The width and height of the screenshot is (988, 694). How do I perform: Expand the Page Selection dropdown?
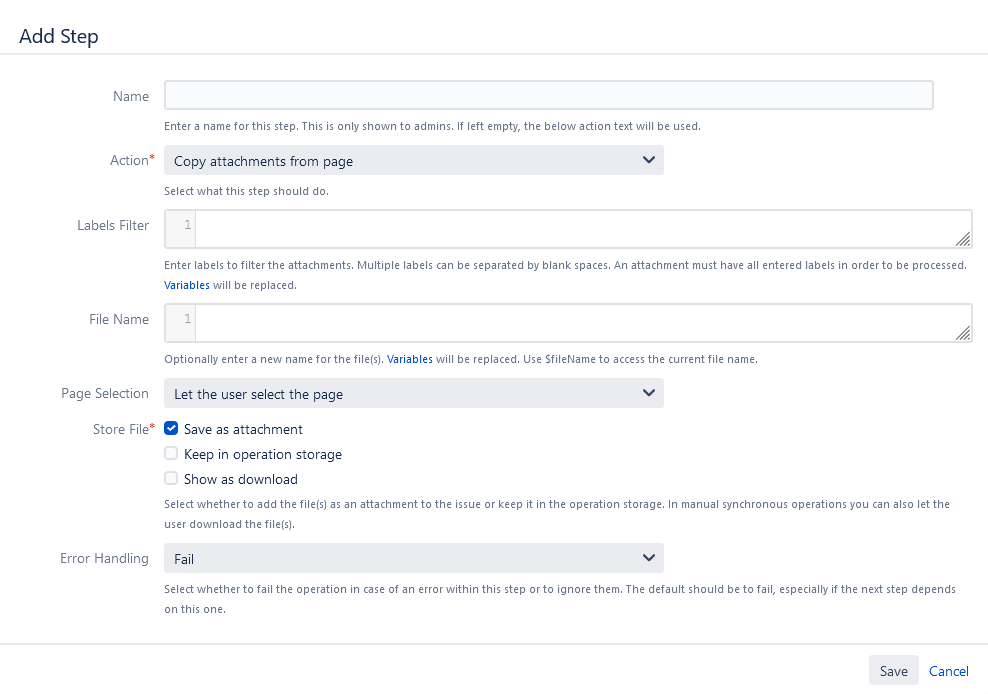(413, 393)
